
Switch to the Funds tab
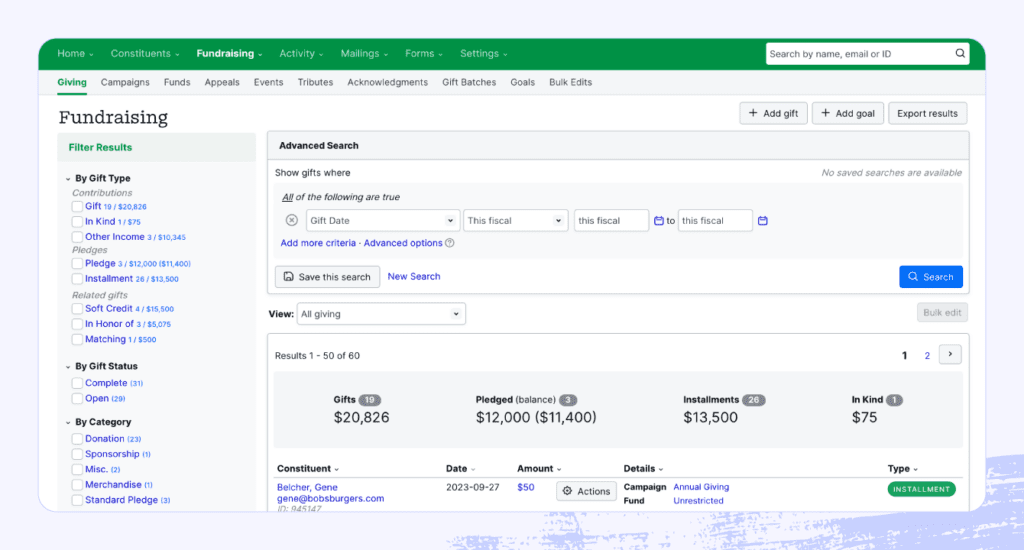point(177,82)
